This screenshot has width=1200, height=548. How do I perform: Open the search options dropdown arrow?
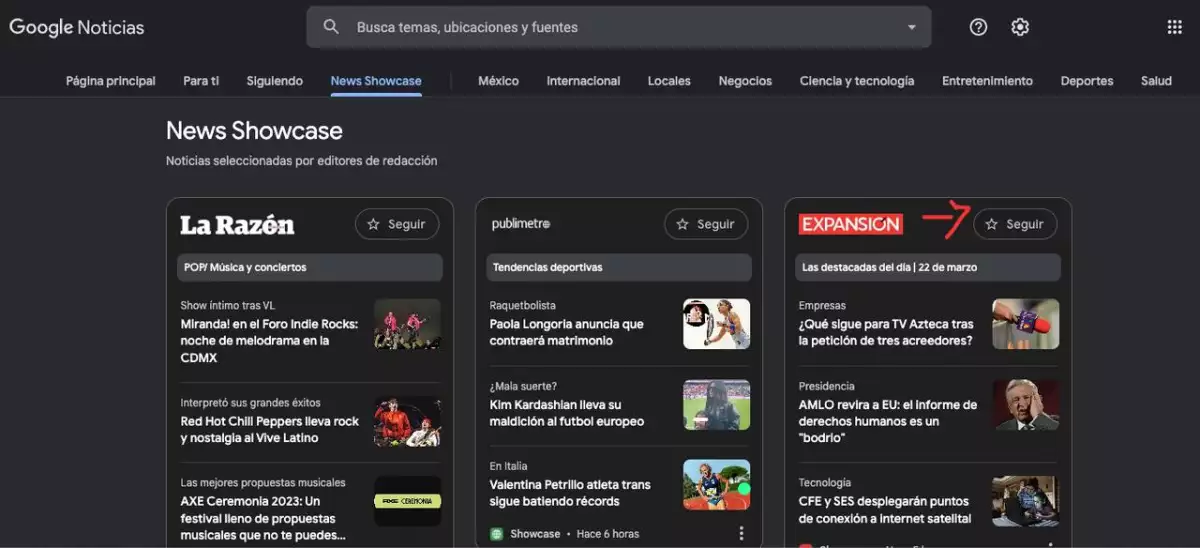click(x=911, y=27)
